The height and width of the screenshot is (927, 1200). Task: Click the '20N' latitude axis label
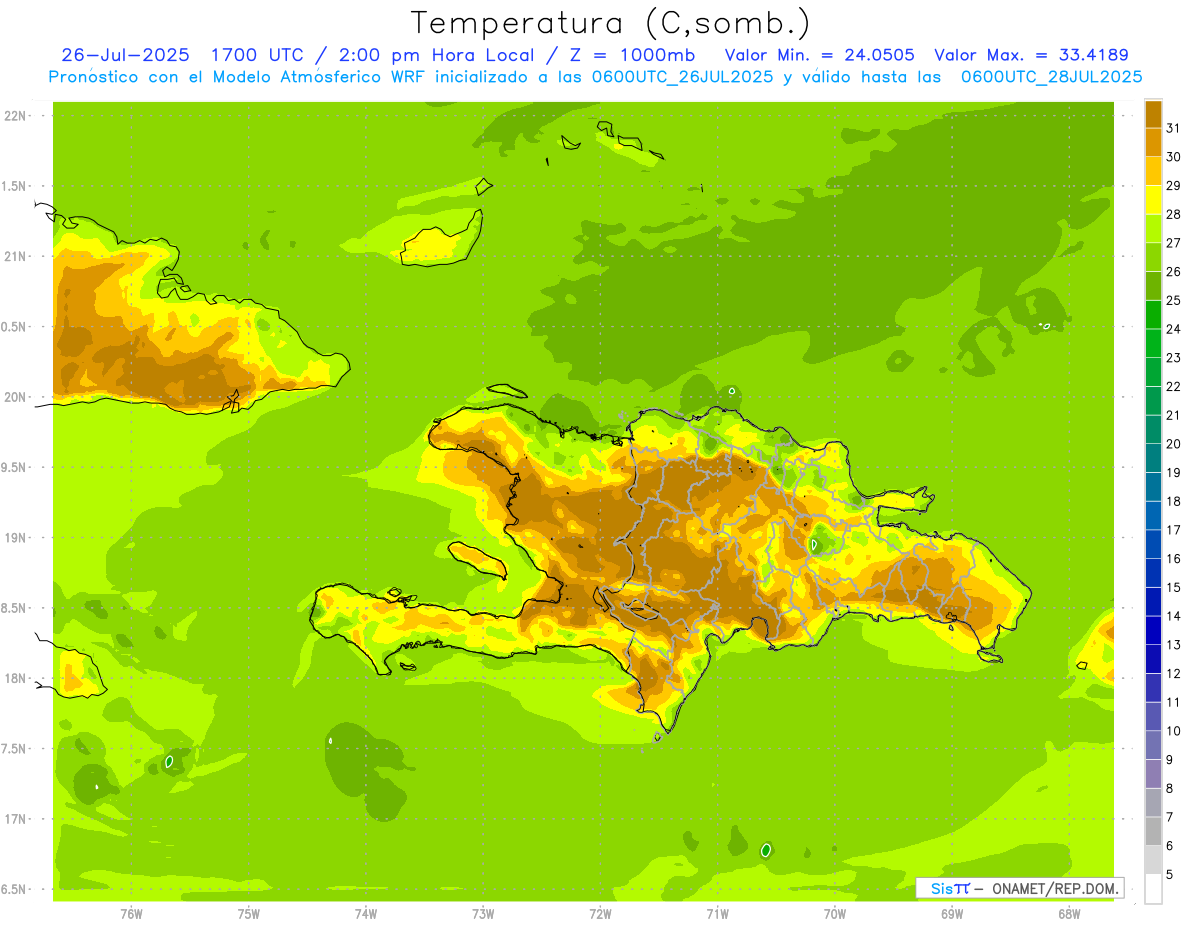(x=14, y=397)
